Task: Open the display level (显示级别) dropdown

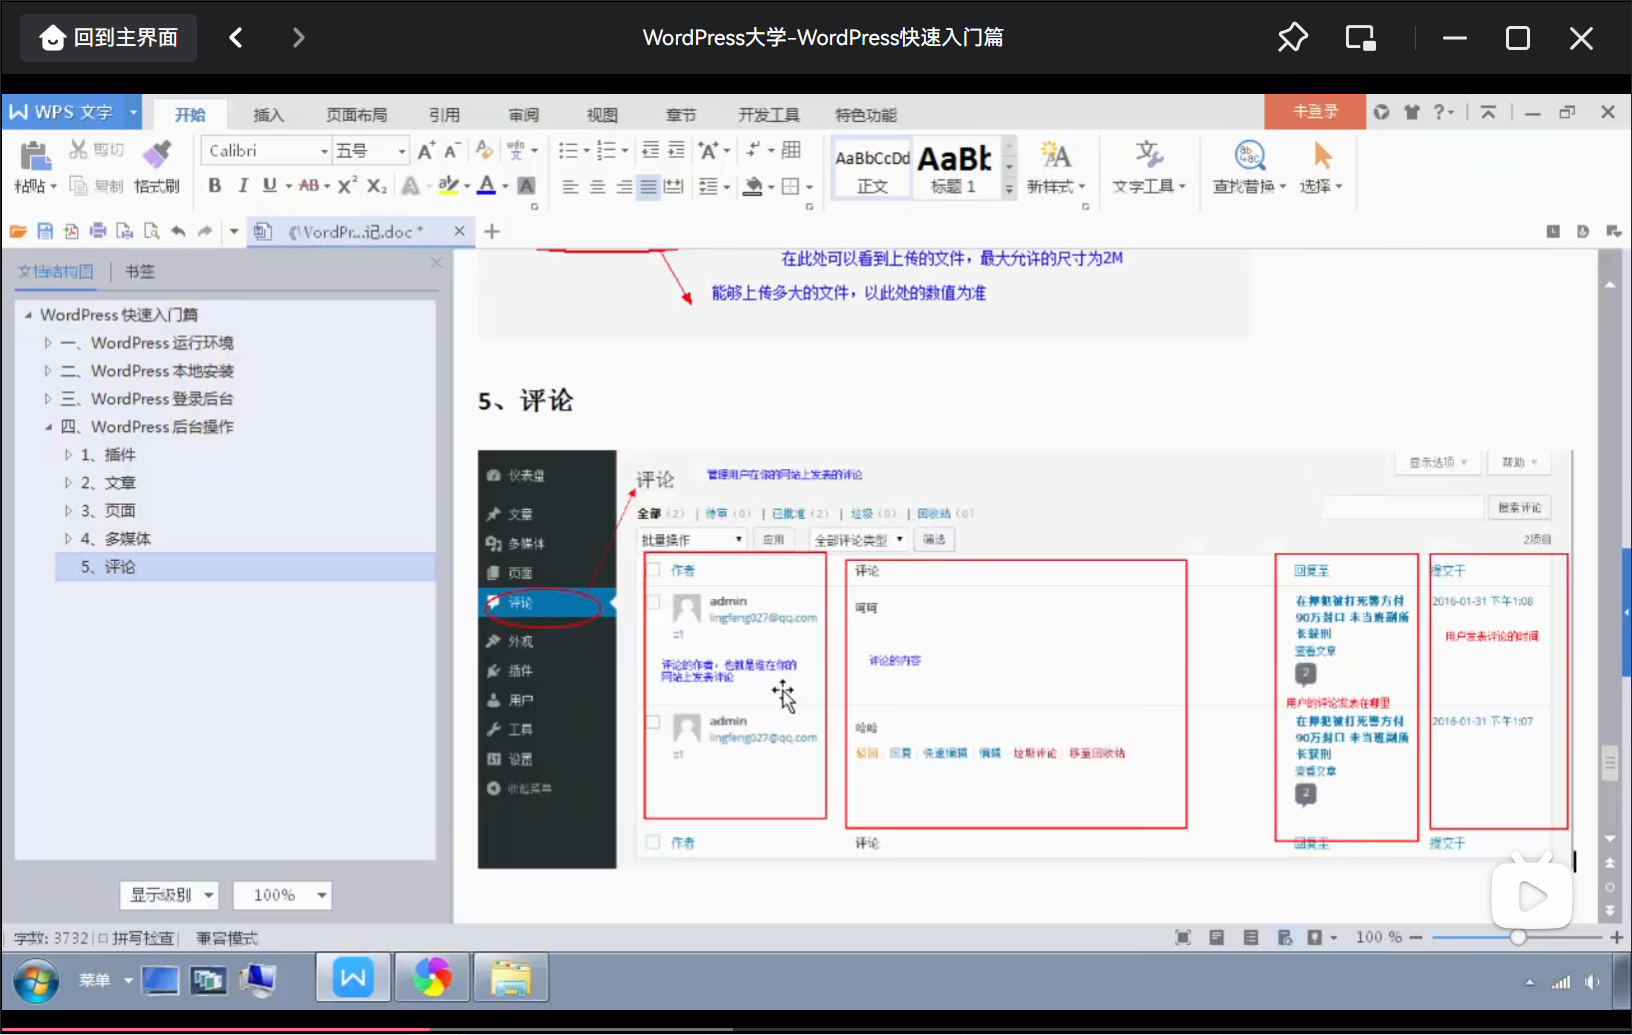Action: coord(169,895)
